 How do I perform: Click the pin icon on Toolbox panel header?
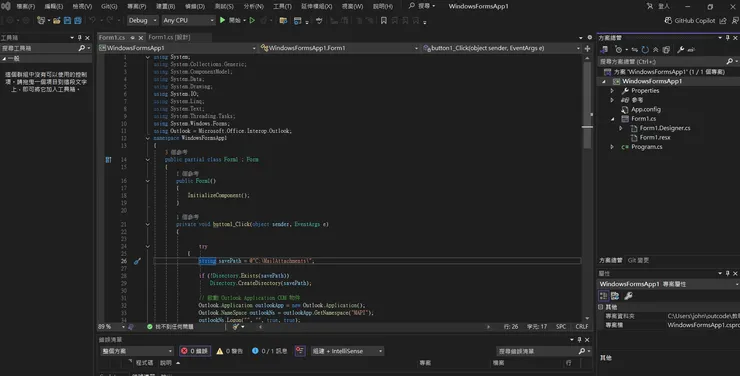click(x=79, y=38)
